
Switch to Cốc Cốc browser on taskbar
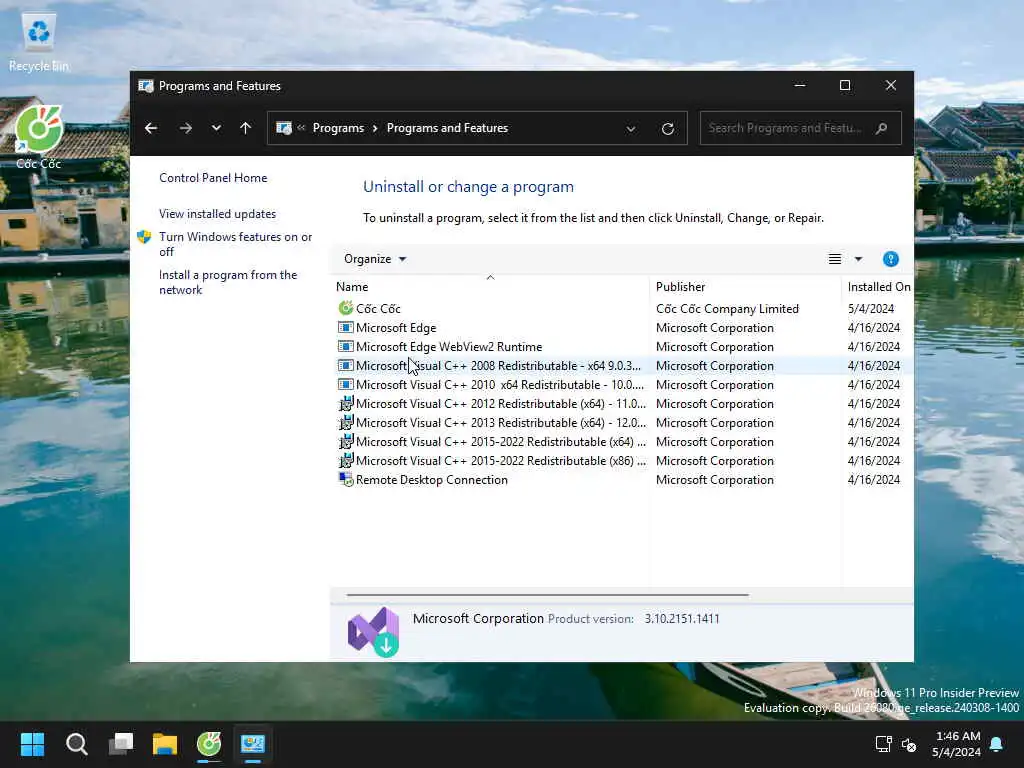(x=209, y=744)
